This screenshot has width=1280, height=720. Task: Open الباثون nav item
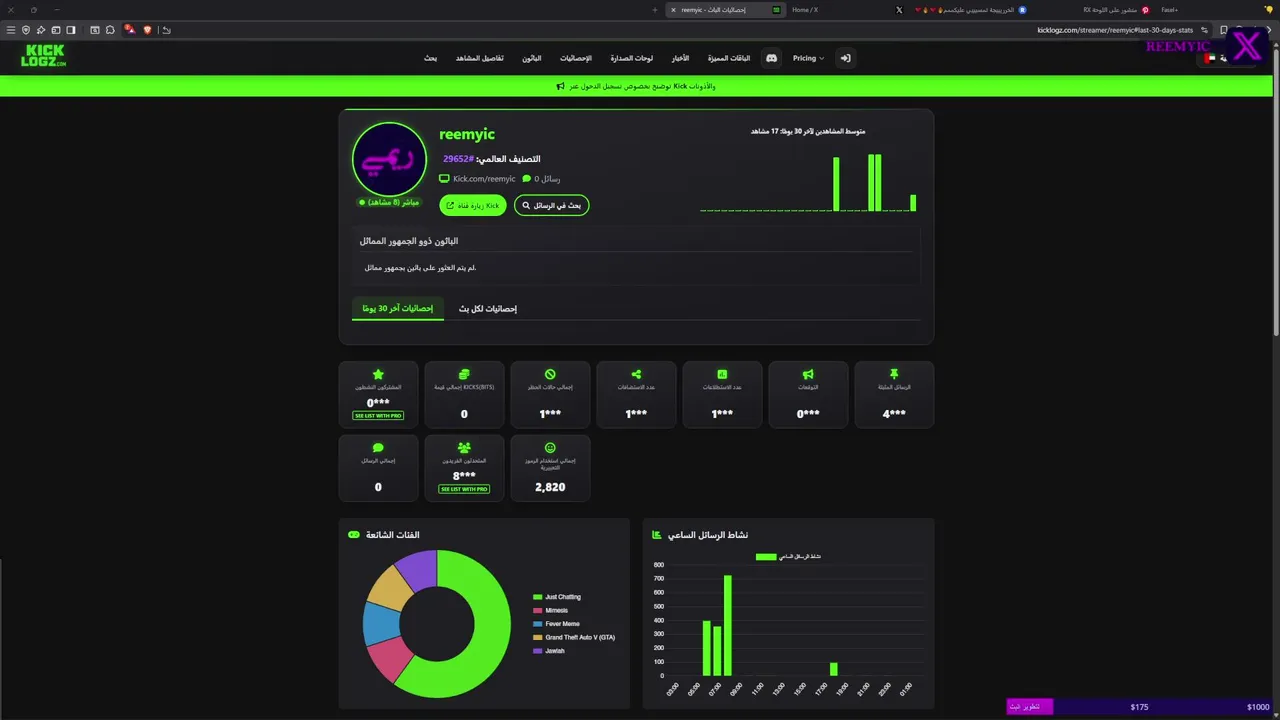tap(532, 58)
